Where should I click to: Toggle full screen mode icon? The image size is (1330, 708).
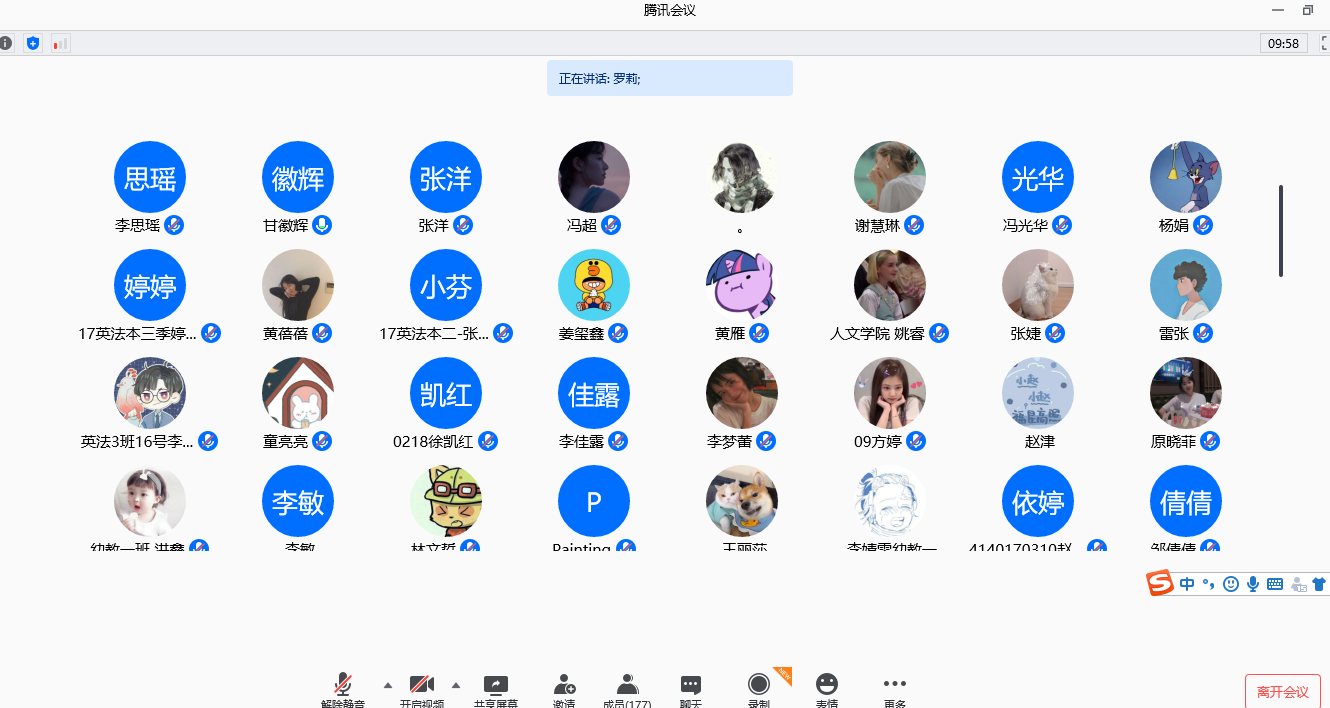tap(1324, 43)
